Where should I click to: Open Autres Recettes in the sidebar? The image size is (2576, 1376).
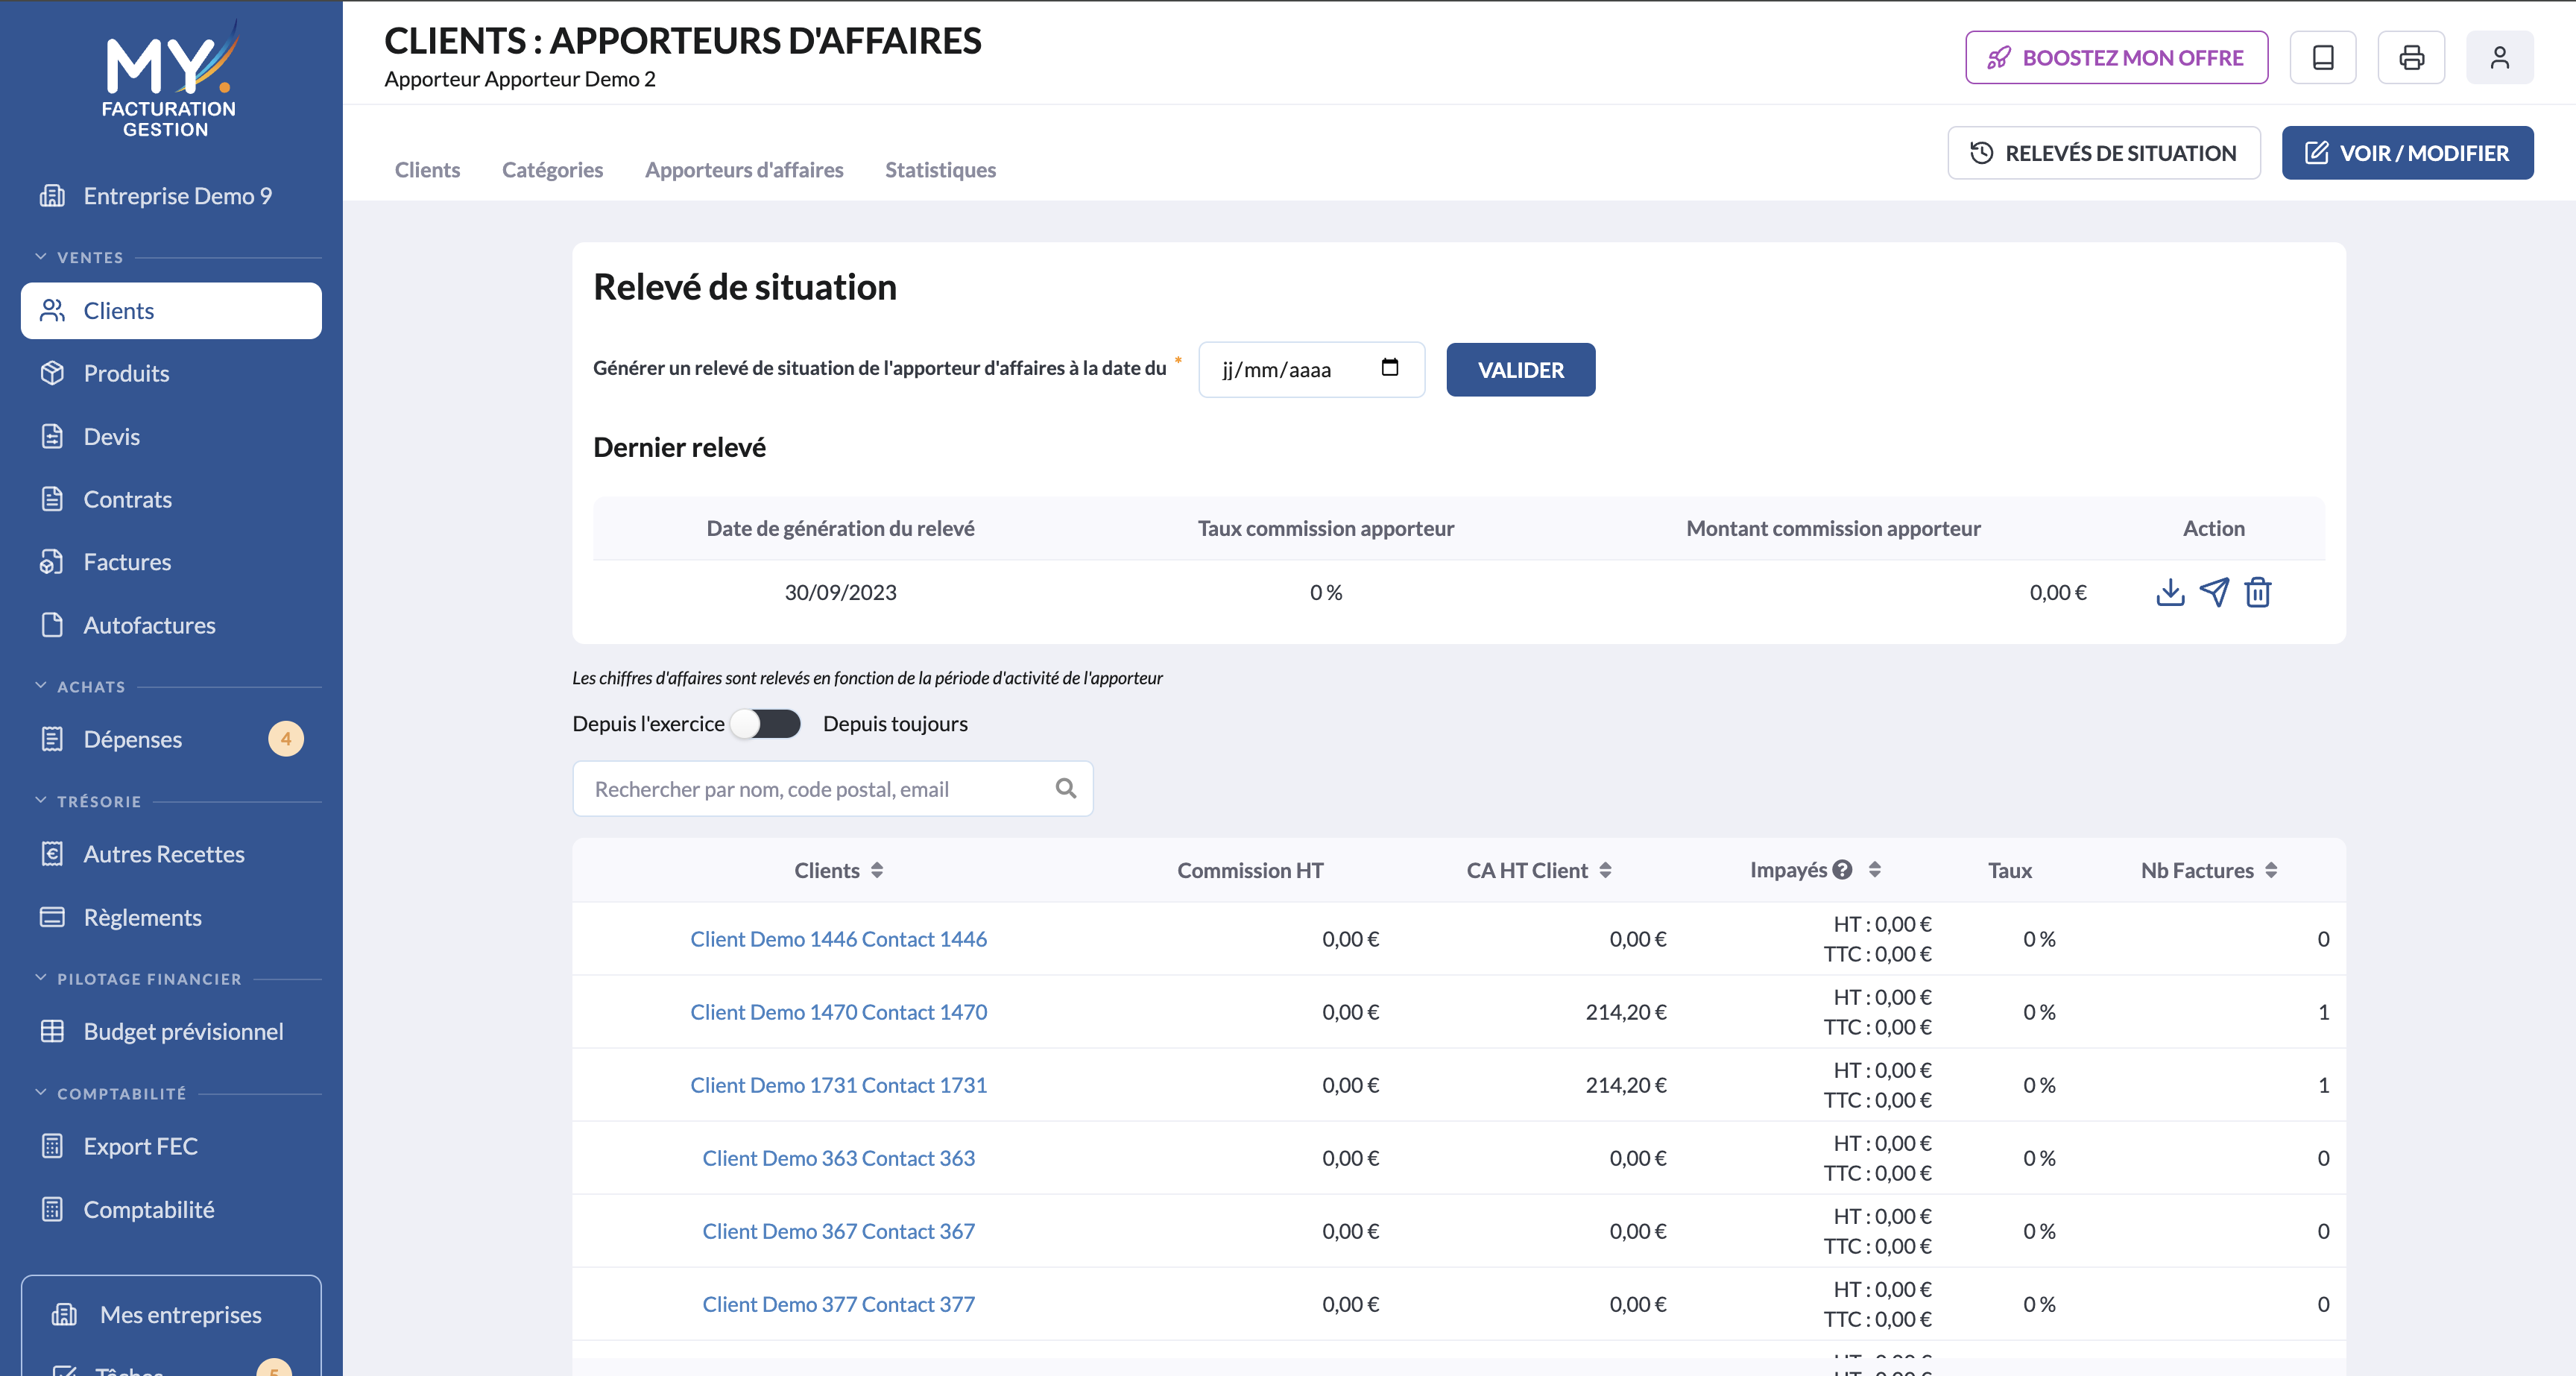(x=171, y=854)
